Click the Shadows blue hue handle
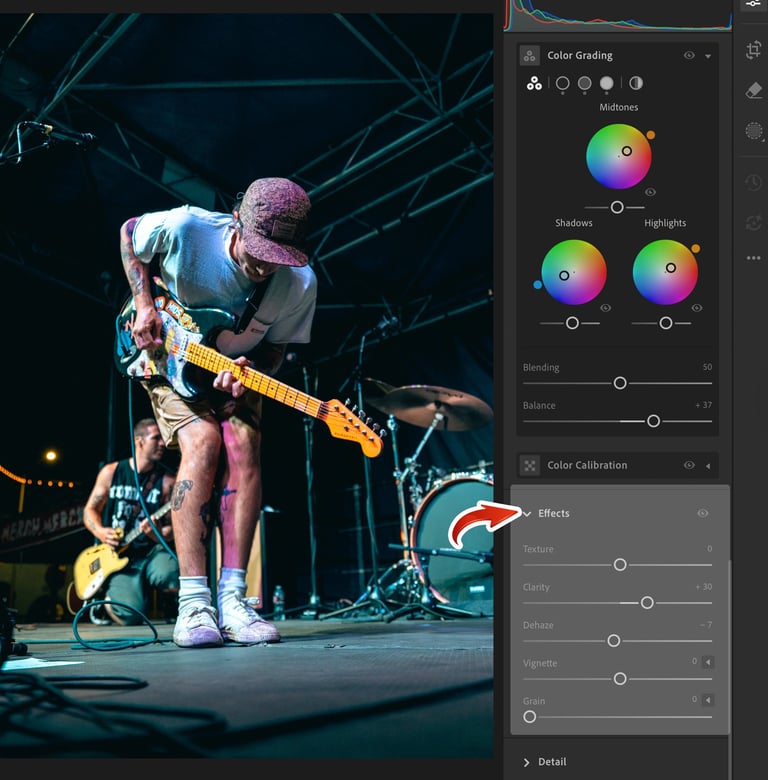The width and height of the screenshot is (768, 780). (x=537, y=285)
